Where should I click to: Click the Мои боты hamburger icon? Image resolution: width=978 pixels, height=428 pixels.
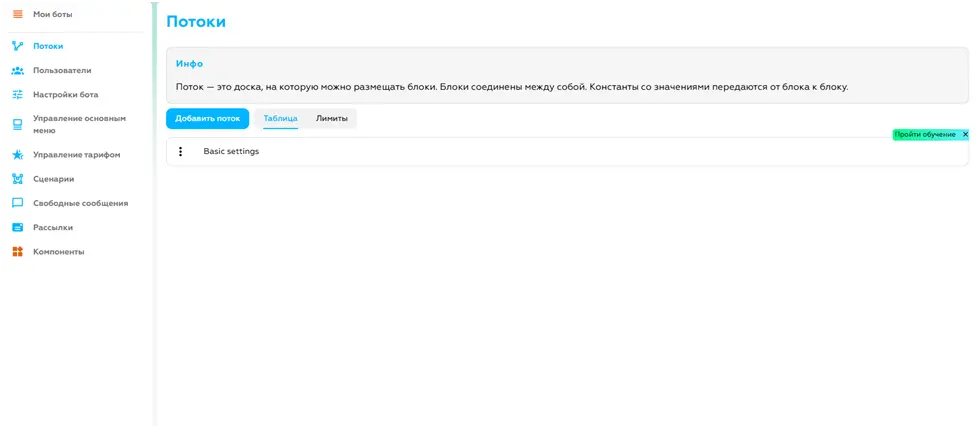[x=17, y=14]
